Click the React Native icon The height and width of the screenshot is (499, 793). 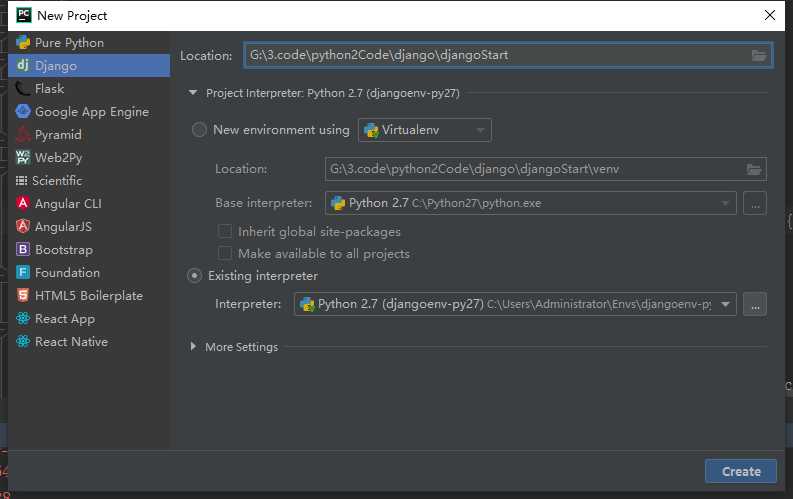click(23, 341)
